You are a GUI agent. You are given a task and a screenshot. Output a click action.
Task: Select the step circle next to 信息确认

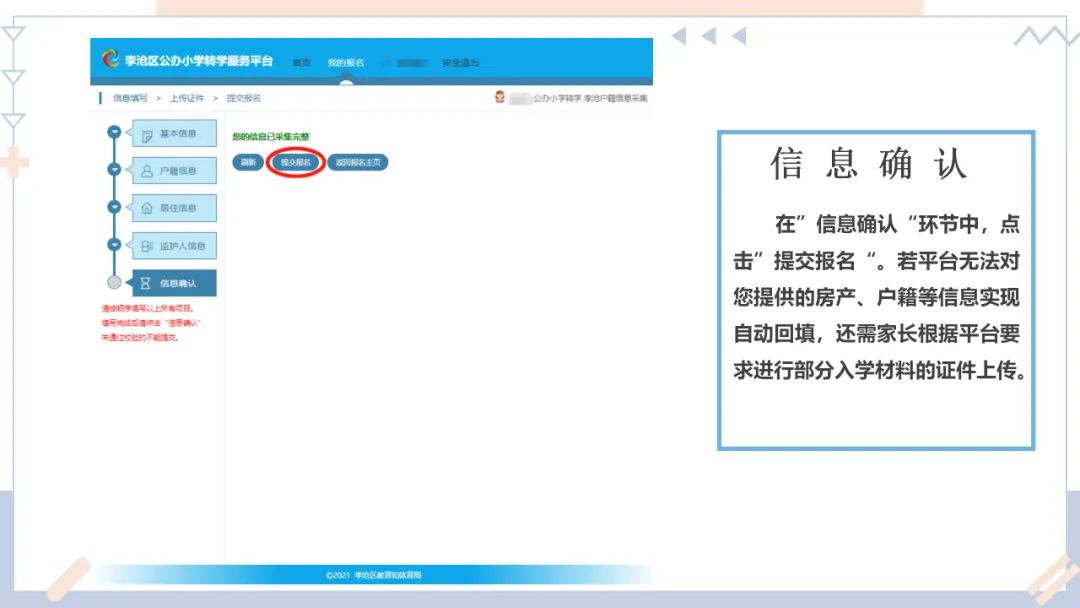(113, 280)
